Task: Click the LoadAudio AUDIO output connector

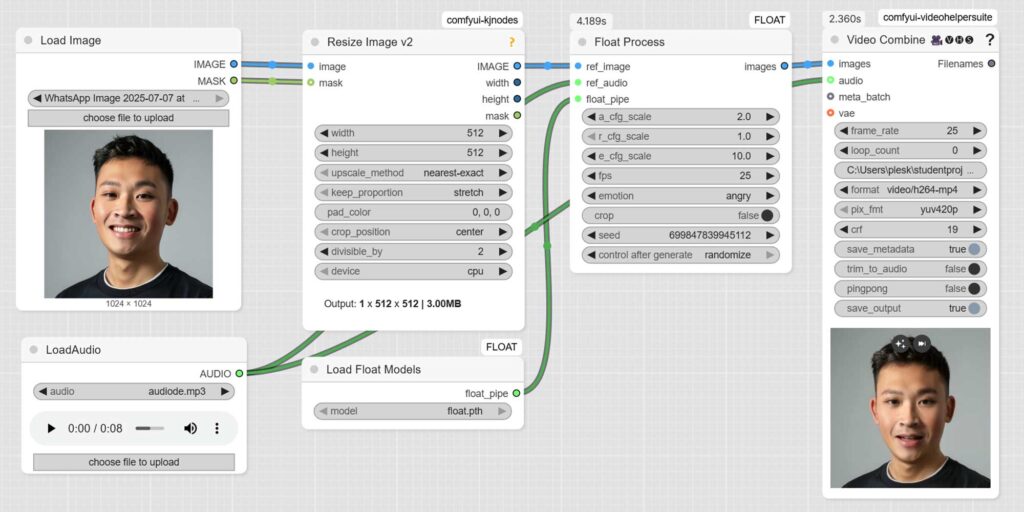Action: tap(238, 373)
